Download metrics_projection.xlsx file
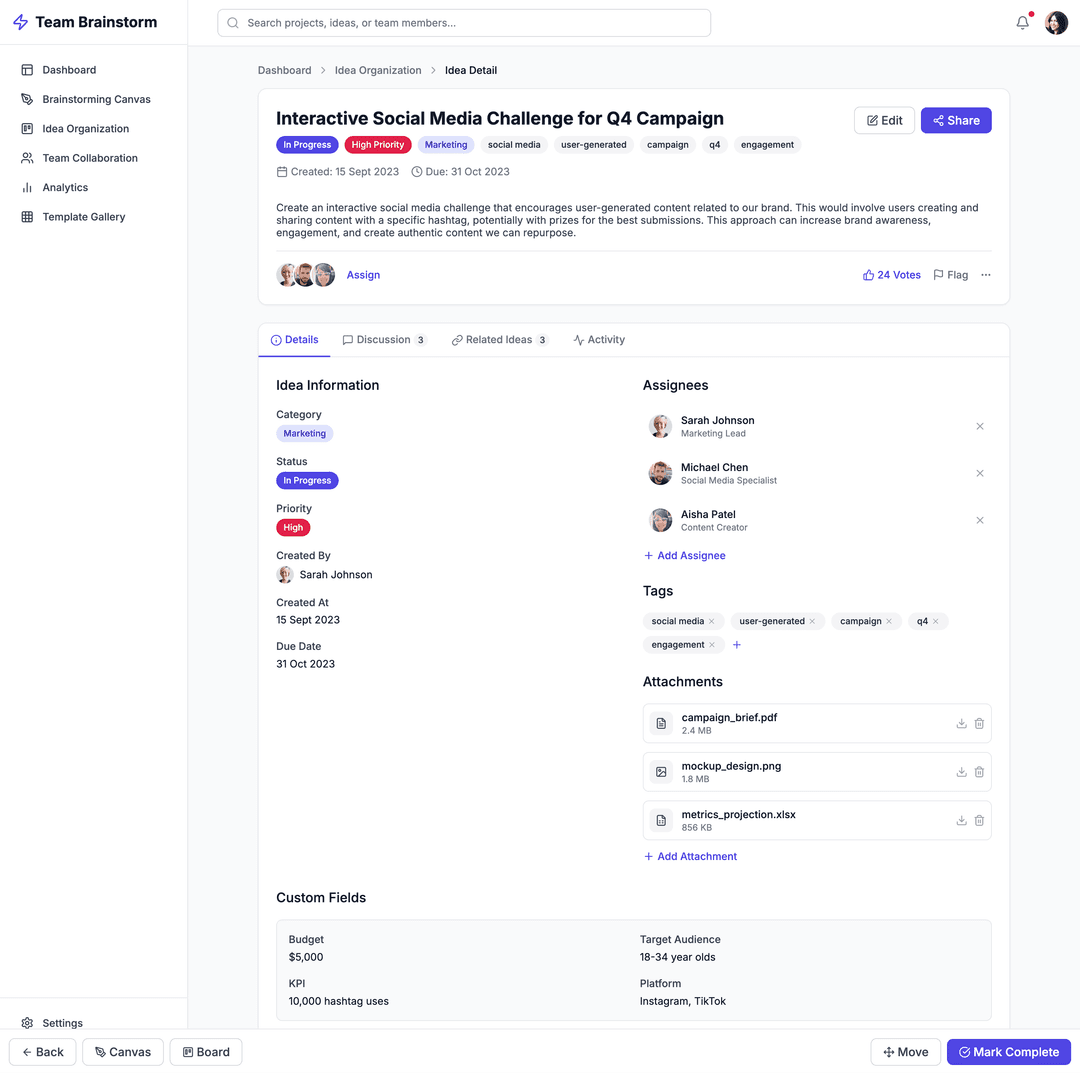This screenshot has width=1080, height=1075. [x=961, y=820]
